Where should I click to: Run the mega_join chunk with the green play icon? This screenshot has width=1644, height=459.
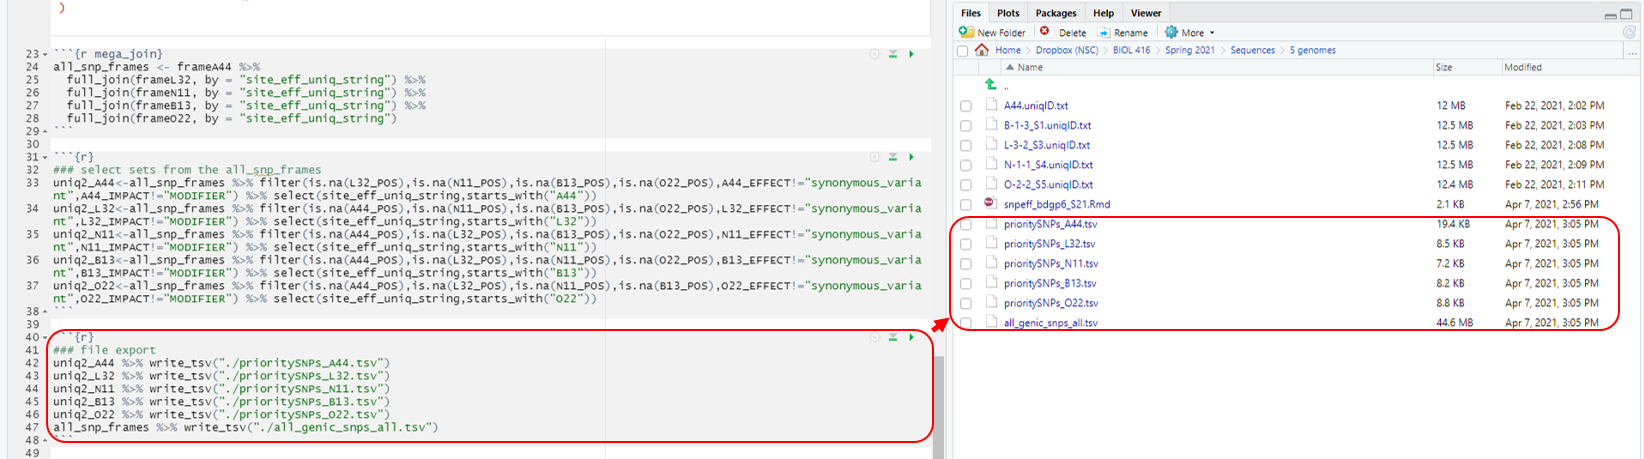(911, 54)
